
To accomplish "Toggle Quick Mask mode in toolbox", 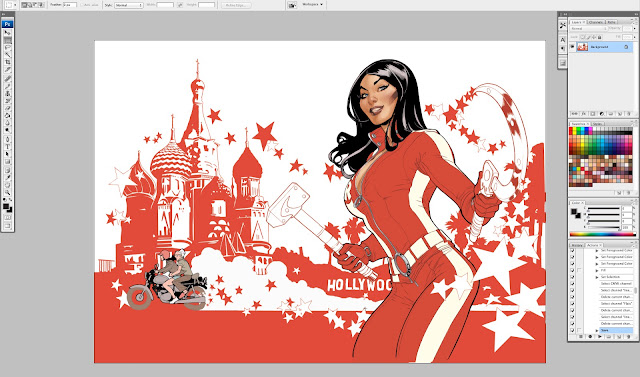I will (8, 217).
